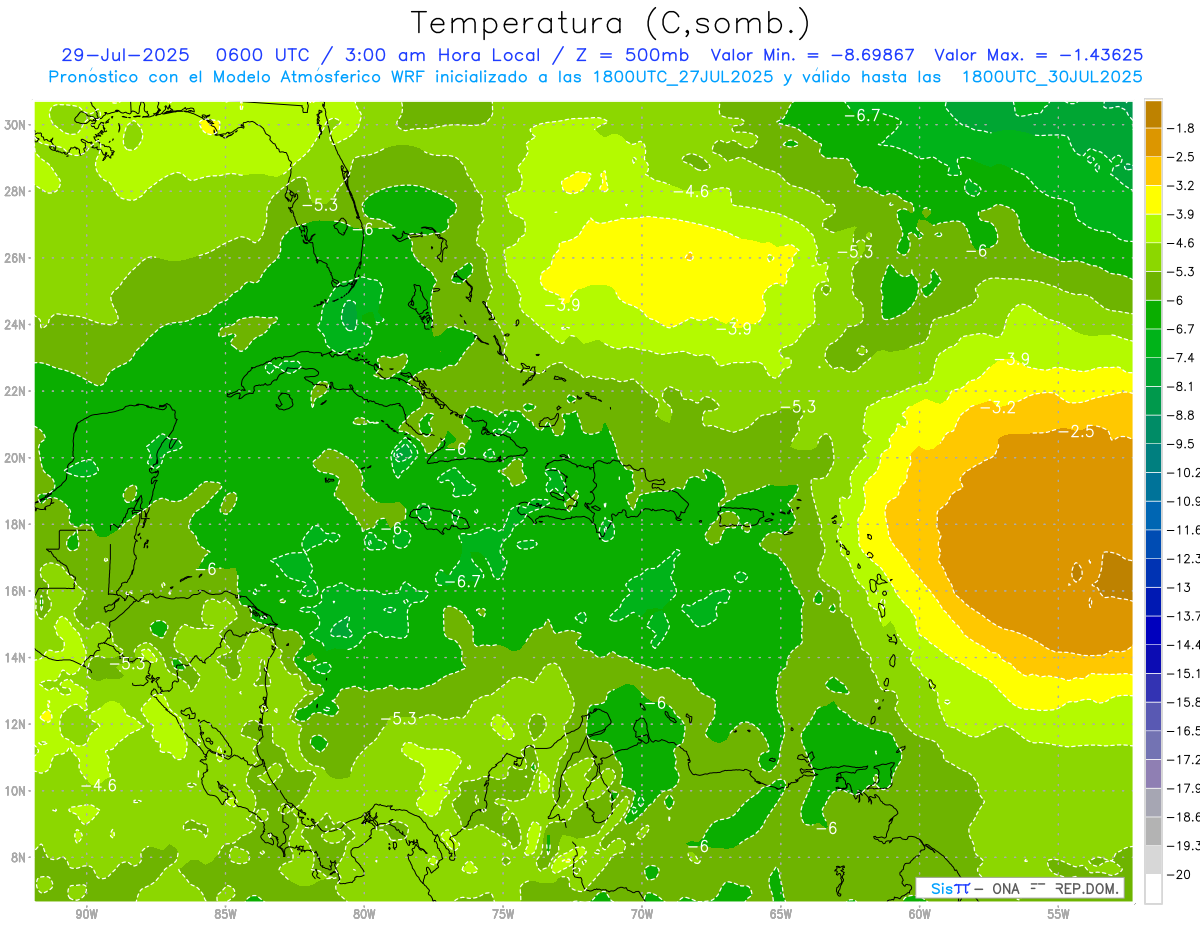
Task: Click the colorbar label "-6.7"
Action: point(1181,329)
